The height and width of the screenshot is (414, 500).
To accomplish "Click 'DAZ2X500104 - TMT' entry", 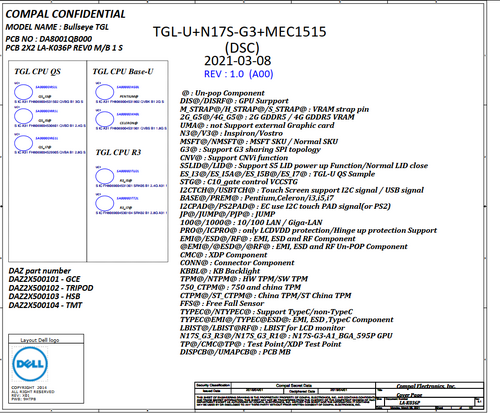I will [45, 305].
